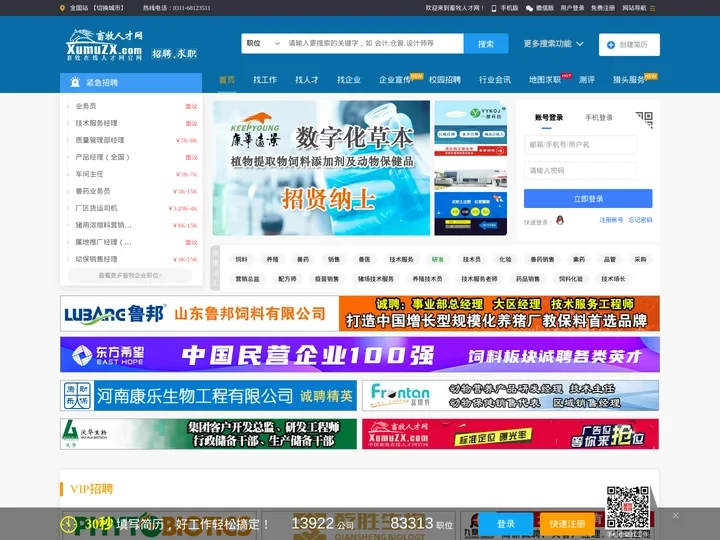Click the KeepYoung main banner image
This screenshot has height=540, width=720.
321,168
